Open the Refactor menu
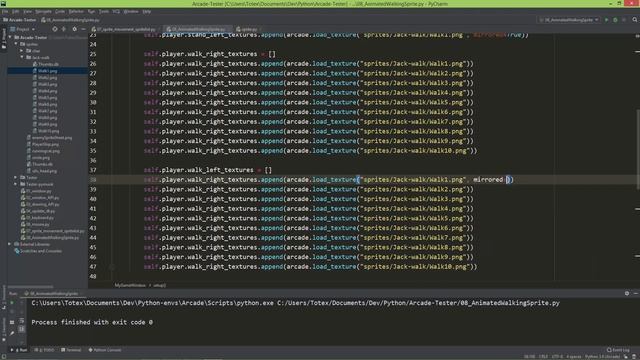 click(x=76, y=11)
